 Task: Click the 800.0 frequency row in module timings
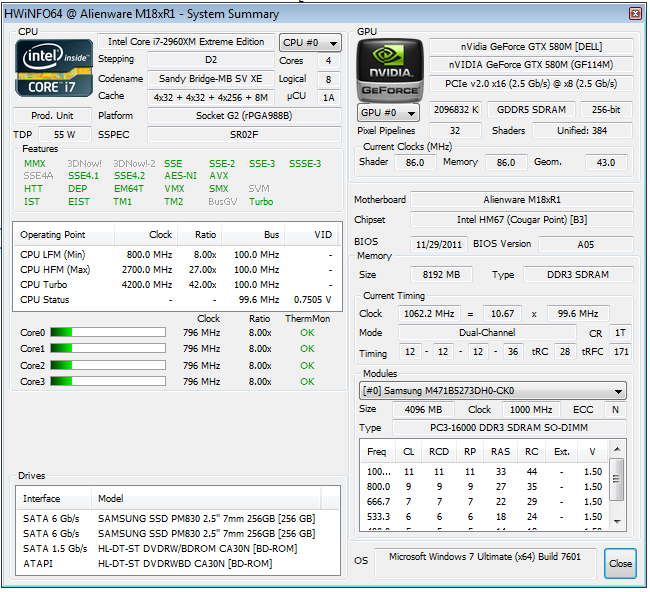coord(484,487)
